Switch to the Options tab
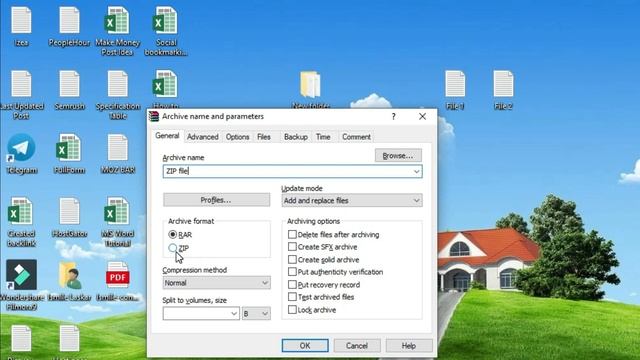 [238, 137]
